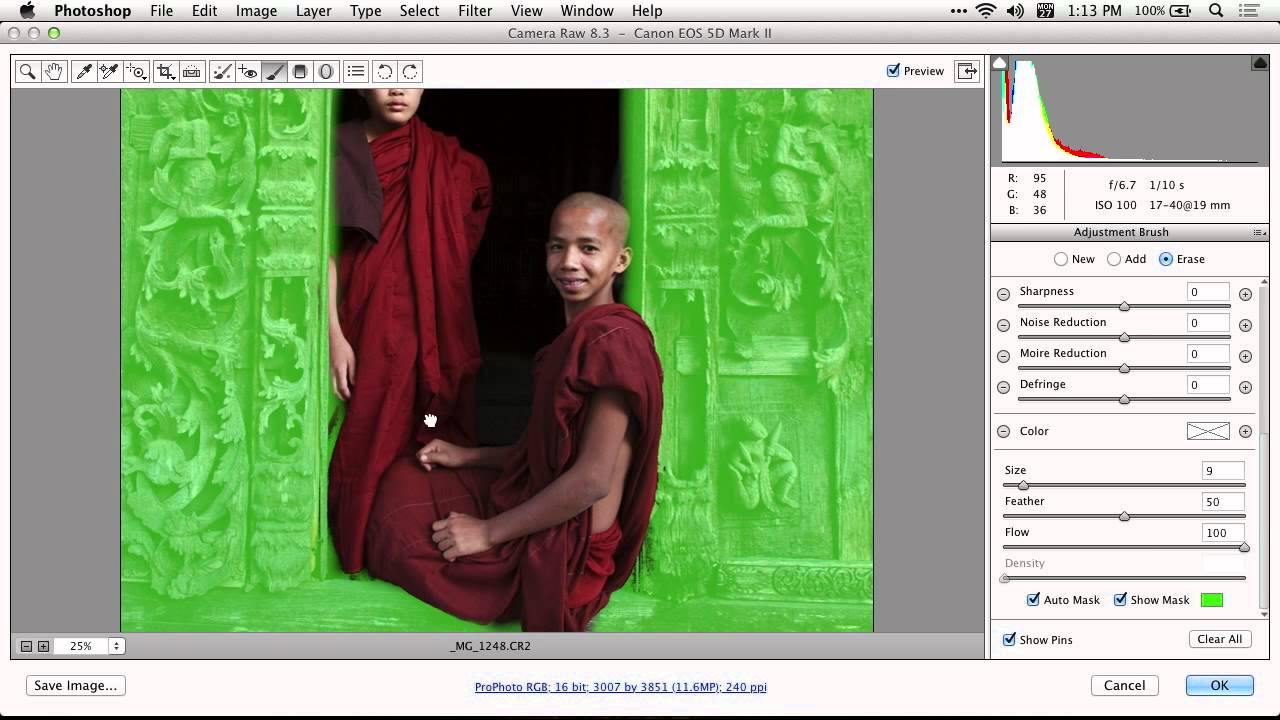Screen dimensions: 1280x720
Task: Click the Feather value input field
Action: point(1223,502)
